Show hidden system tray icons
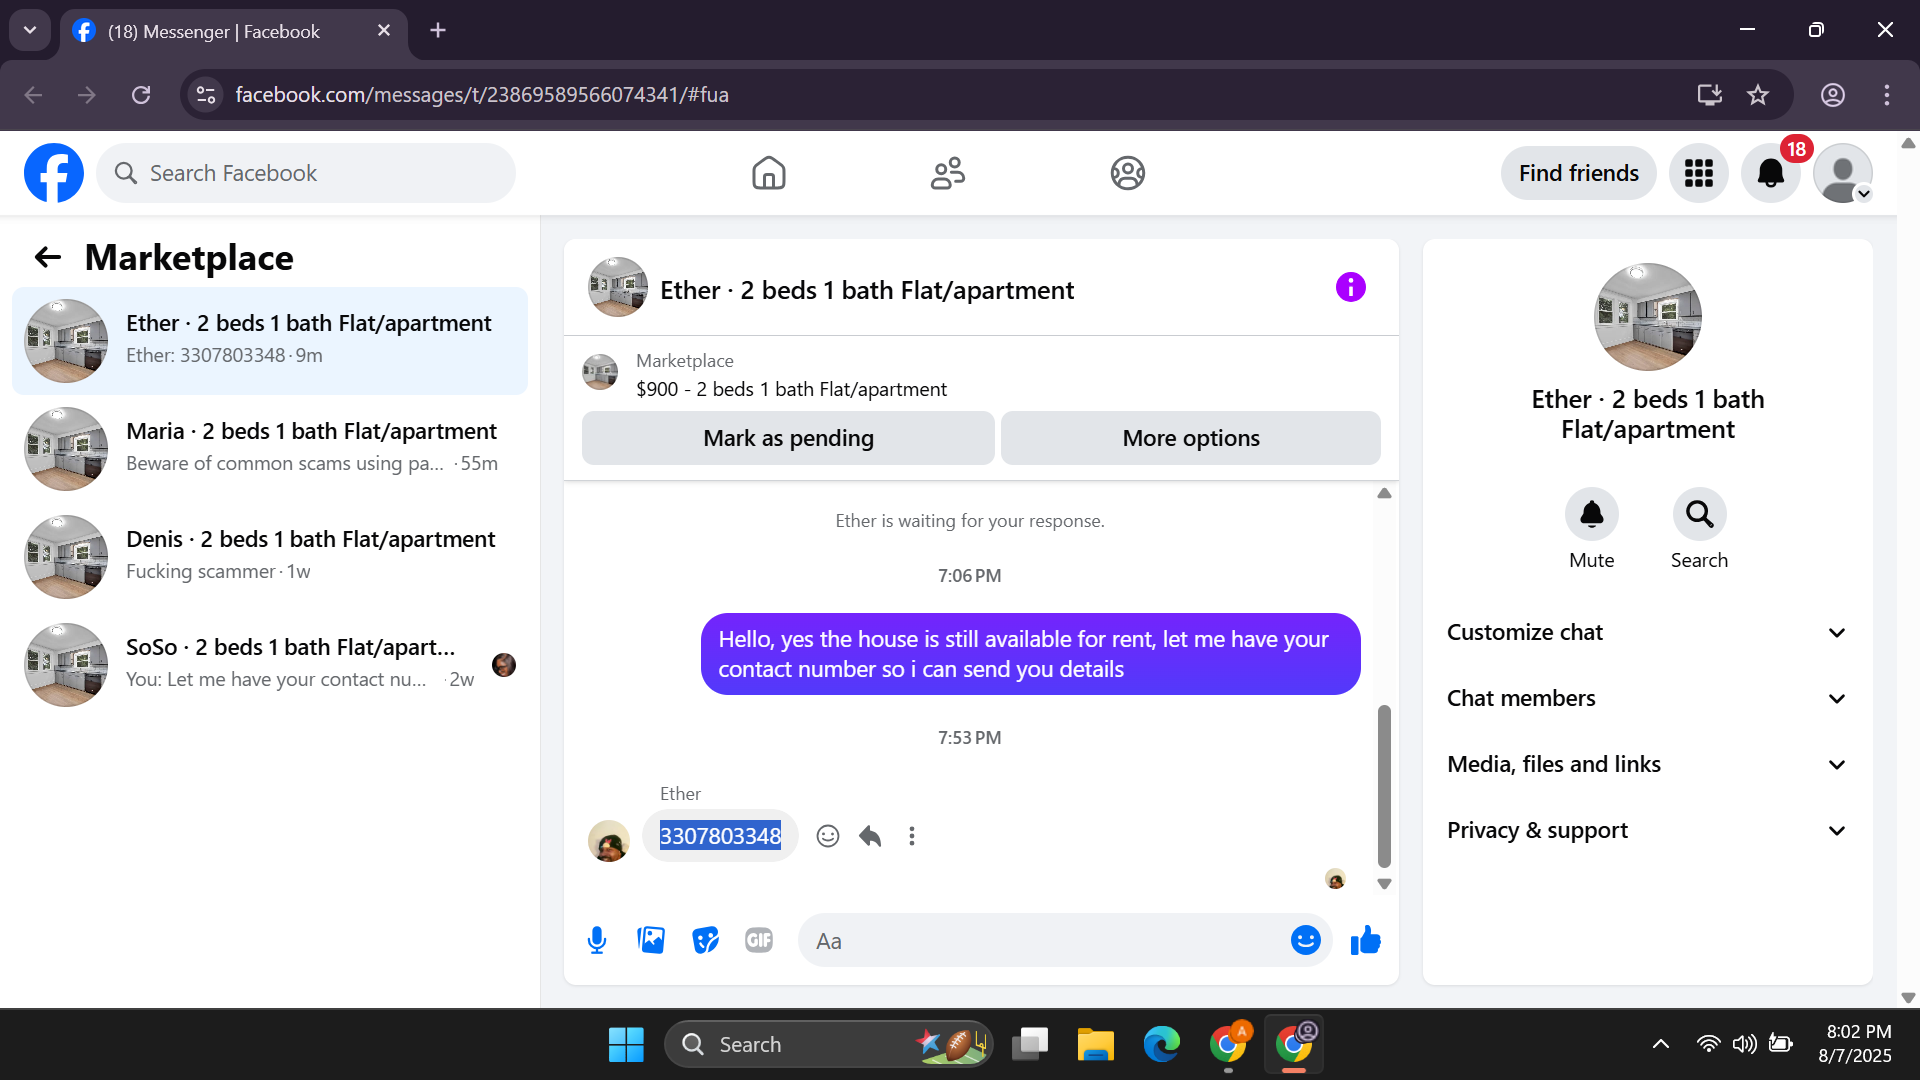The width and height of the screenshot is (1920, 1080). [x=1661, y=1044]
